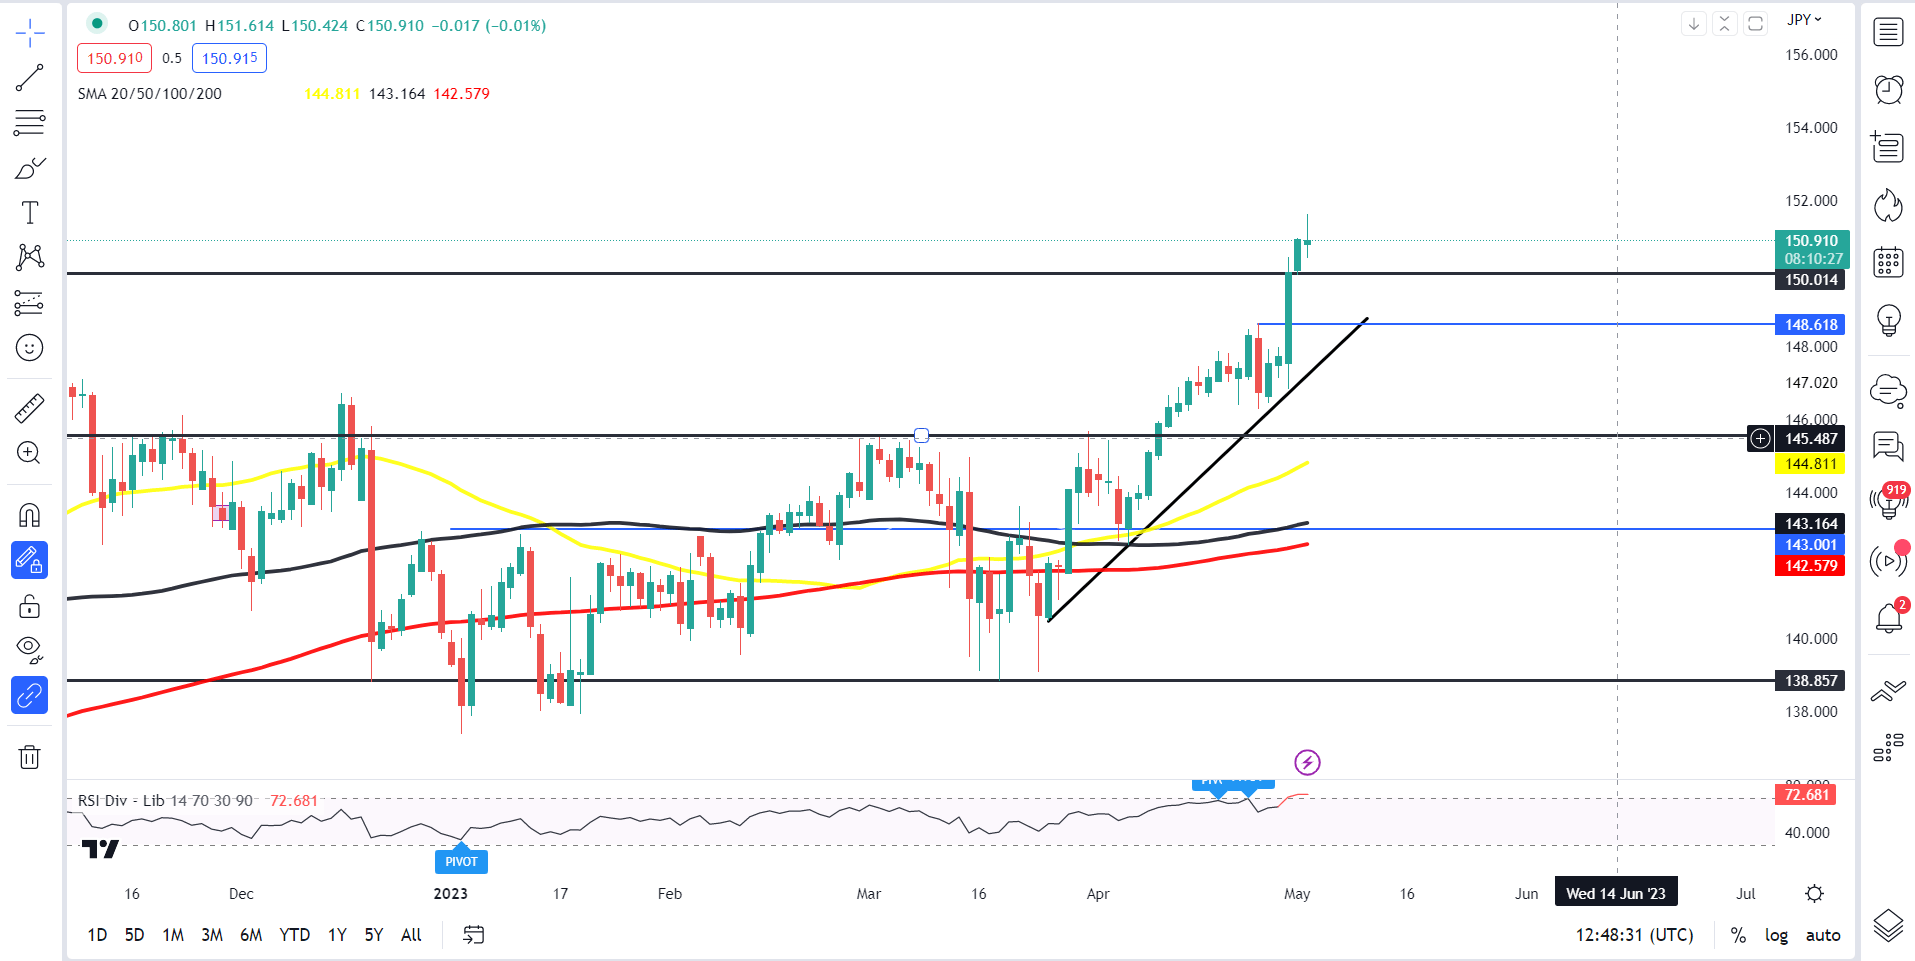Maximize the chart pane button

coord(1755,23)
